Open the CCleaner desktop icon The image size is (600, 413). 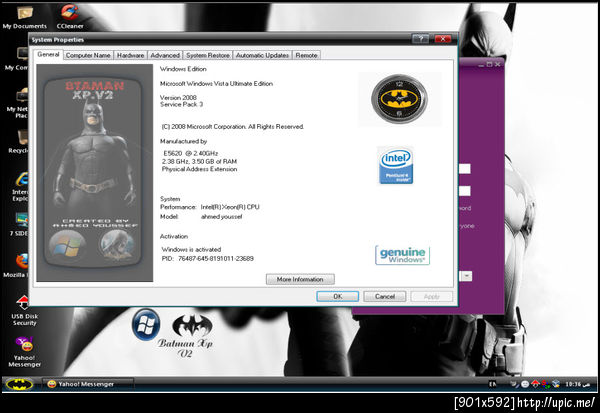[70, 16]
